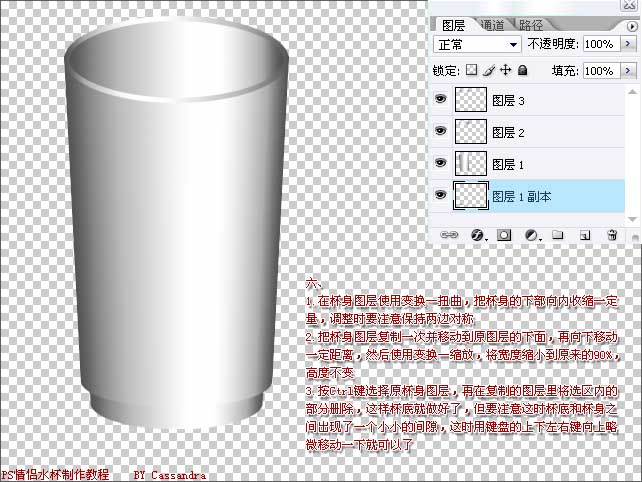Open the 正常 blend mode dropdown
Screen dimensions: 642x482
tap(477, 44)
